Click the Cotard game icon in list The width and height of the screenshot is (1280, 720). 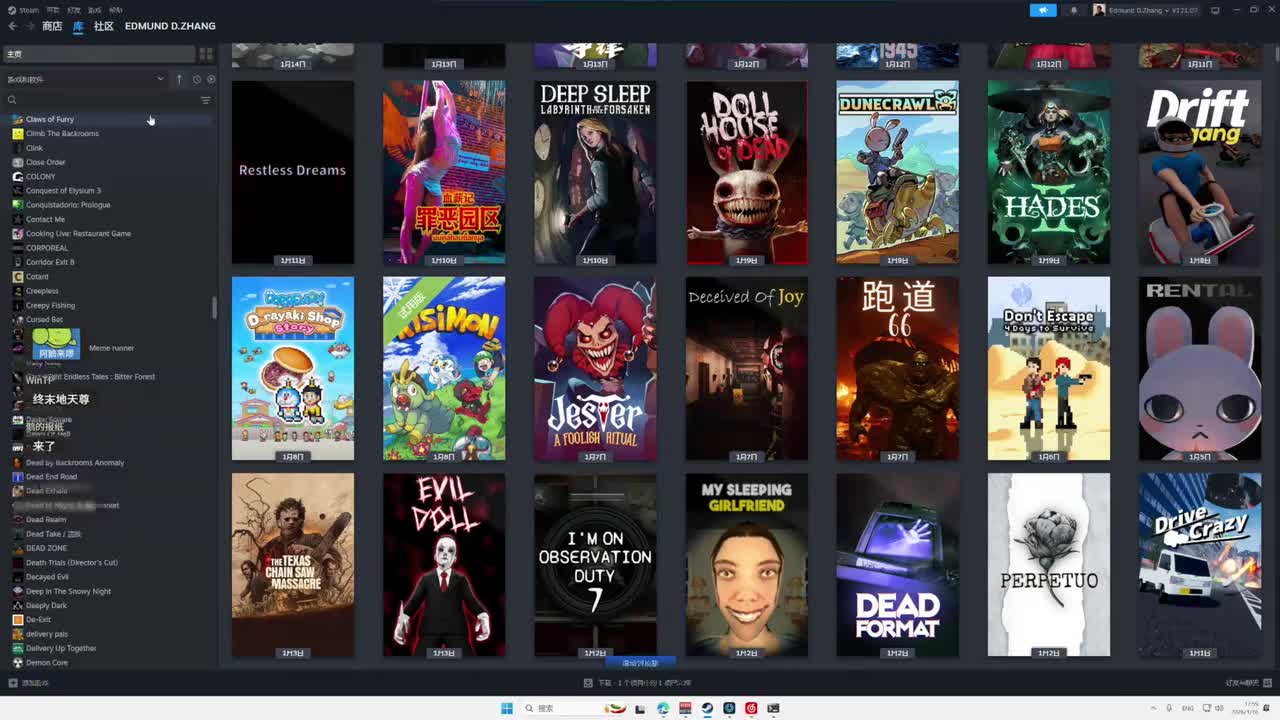pos(17,276)
